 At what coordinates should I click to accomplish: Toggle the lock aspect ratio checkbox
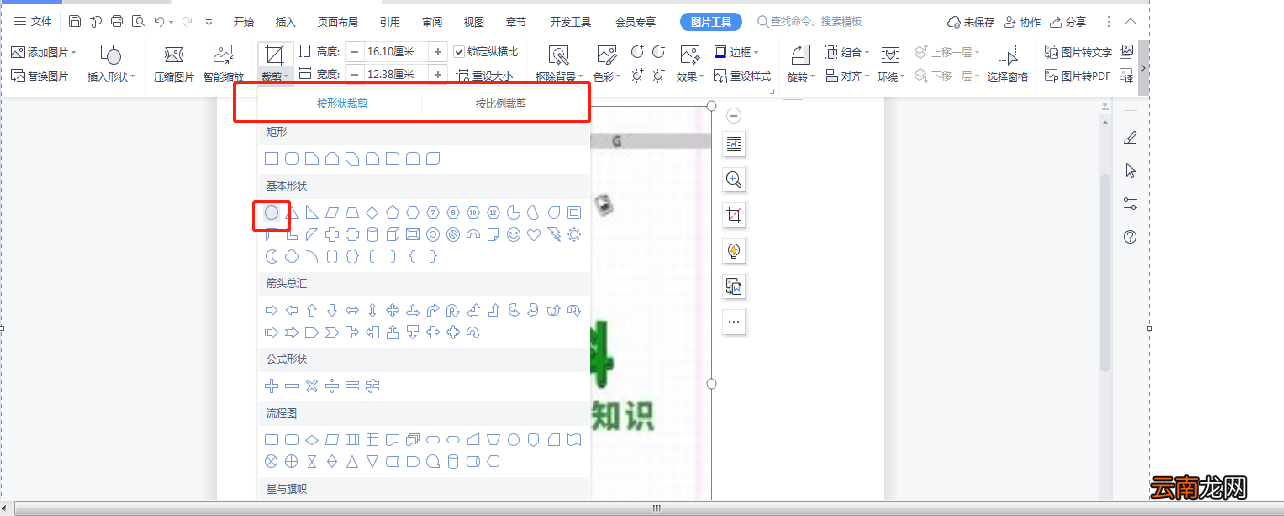click(x=459, y=51)
